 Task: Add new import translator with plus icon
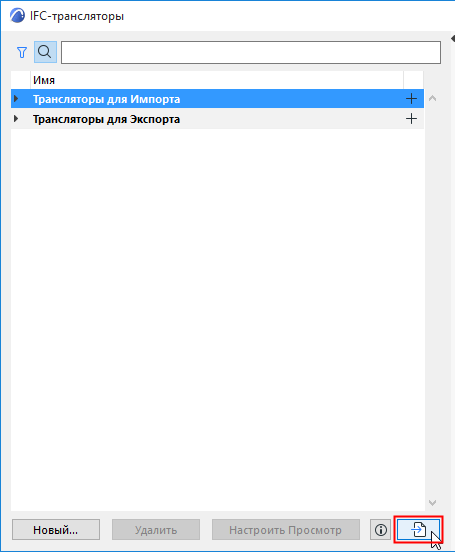411,99
